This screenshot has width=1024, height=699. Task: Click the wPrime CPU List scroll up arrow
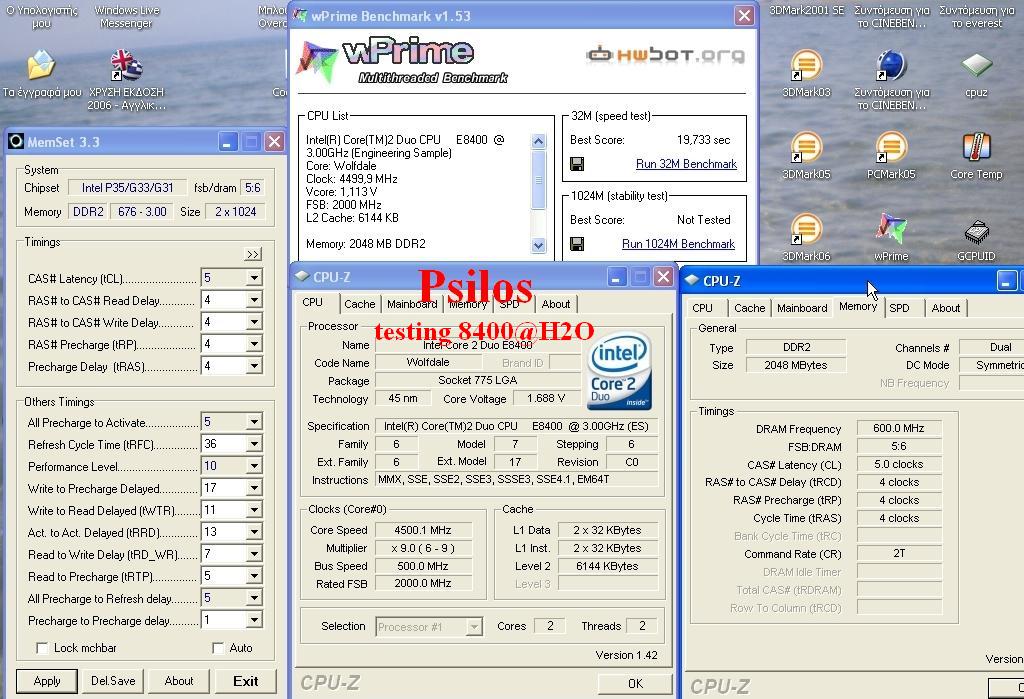(x=538, y=141)
